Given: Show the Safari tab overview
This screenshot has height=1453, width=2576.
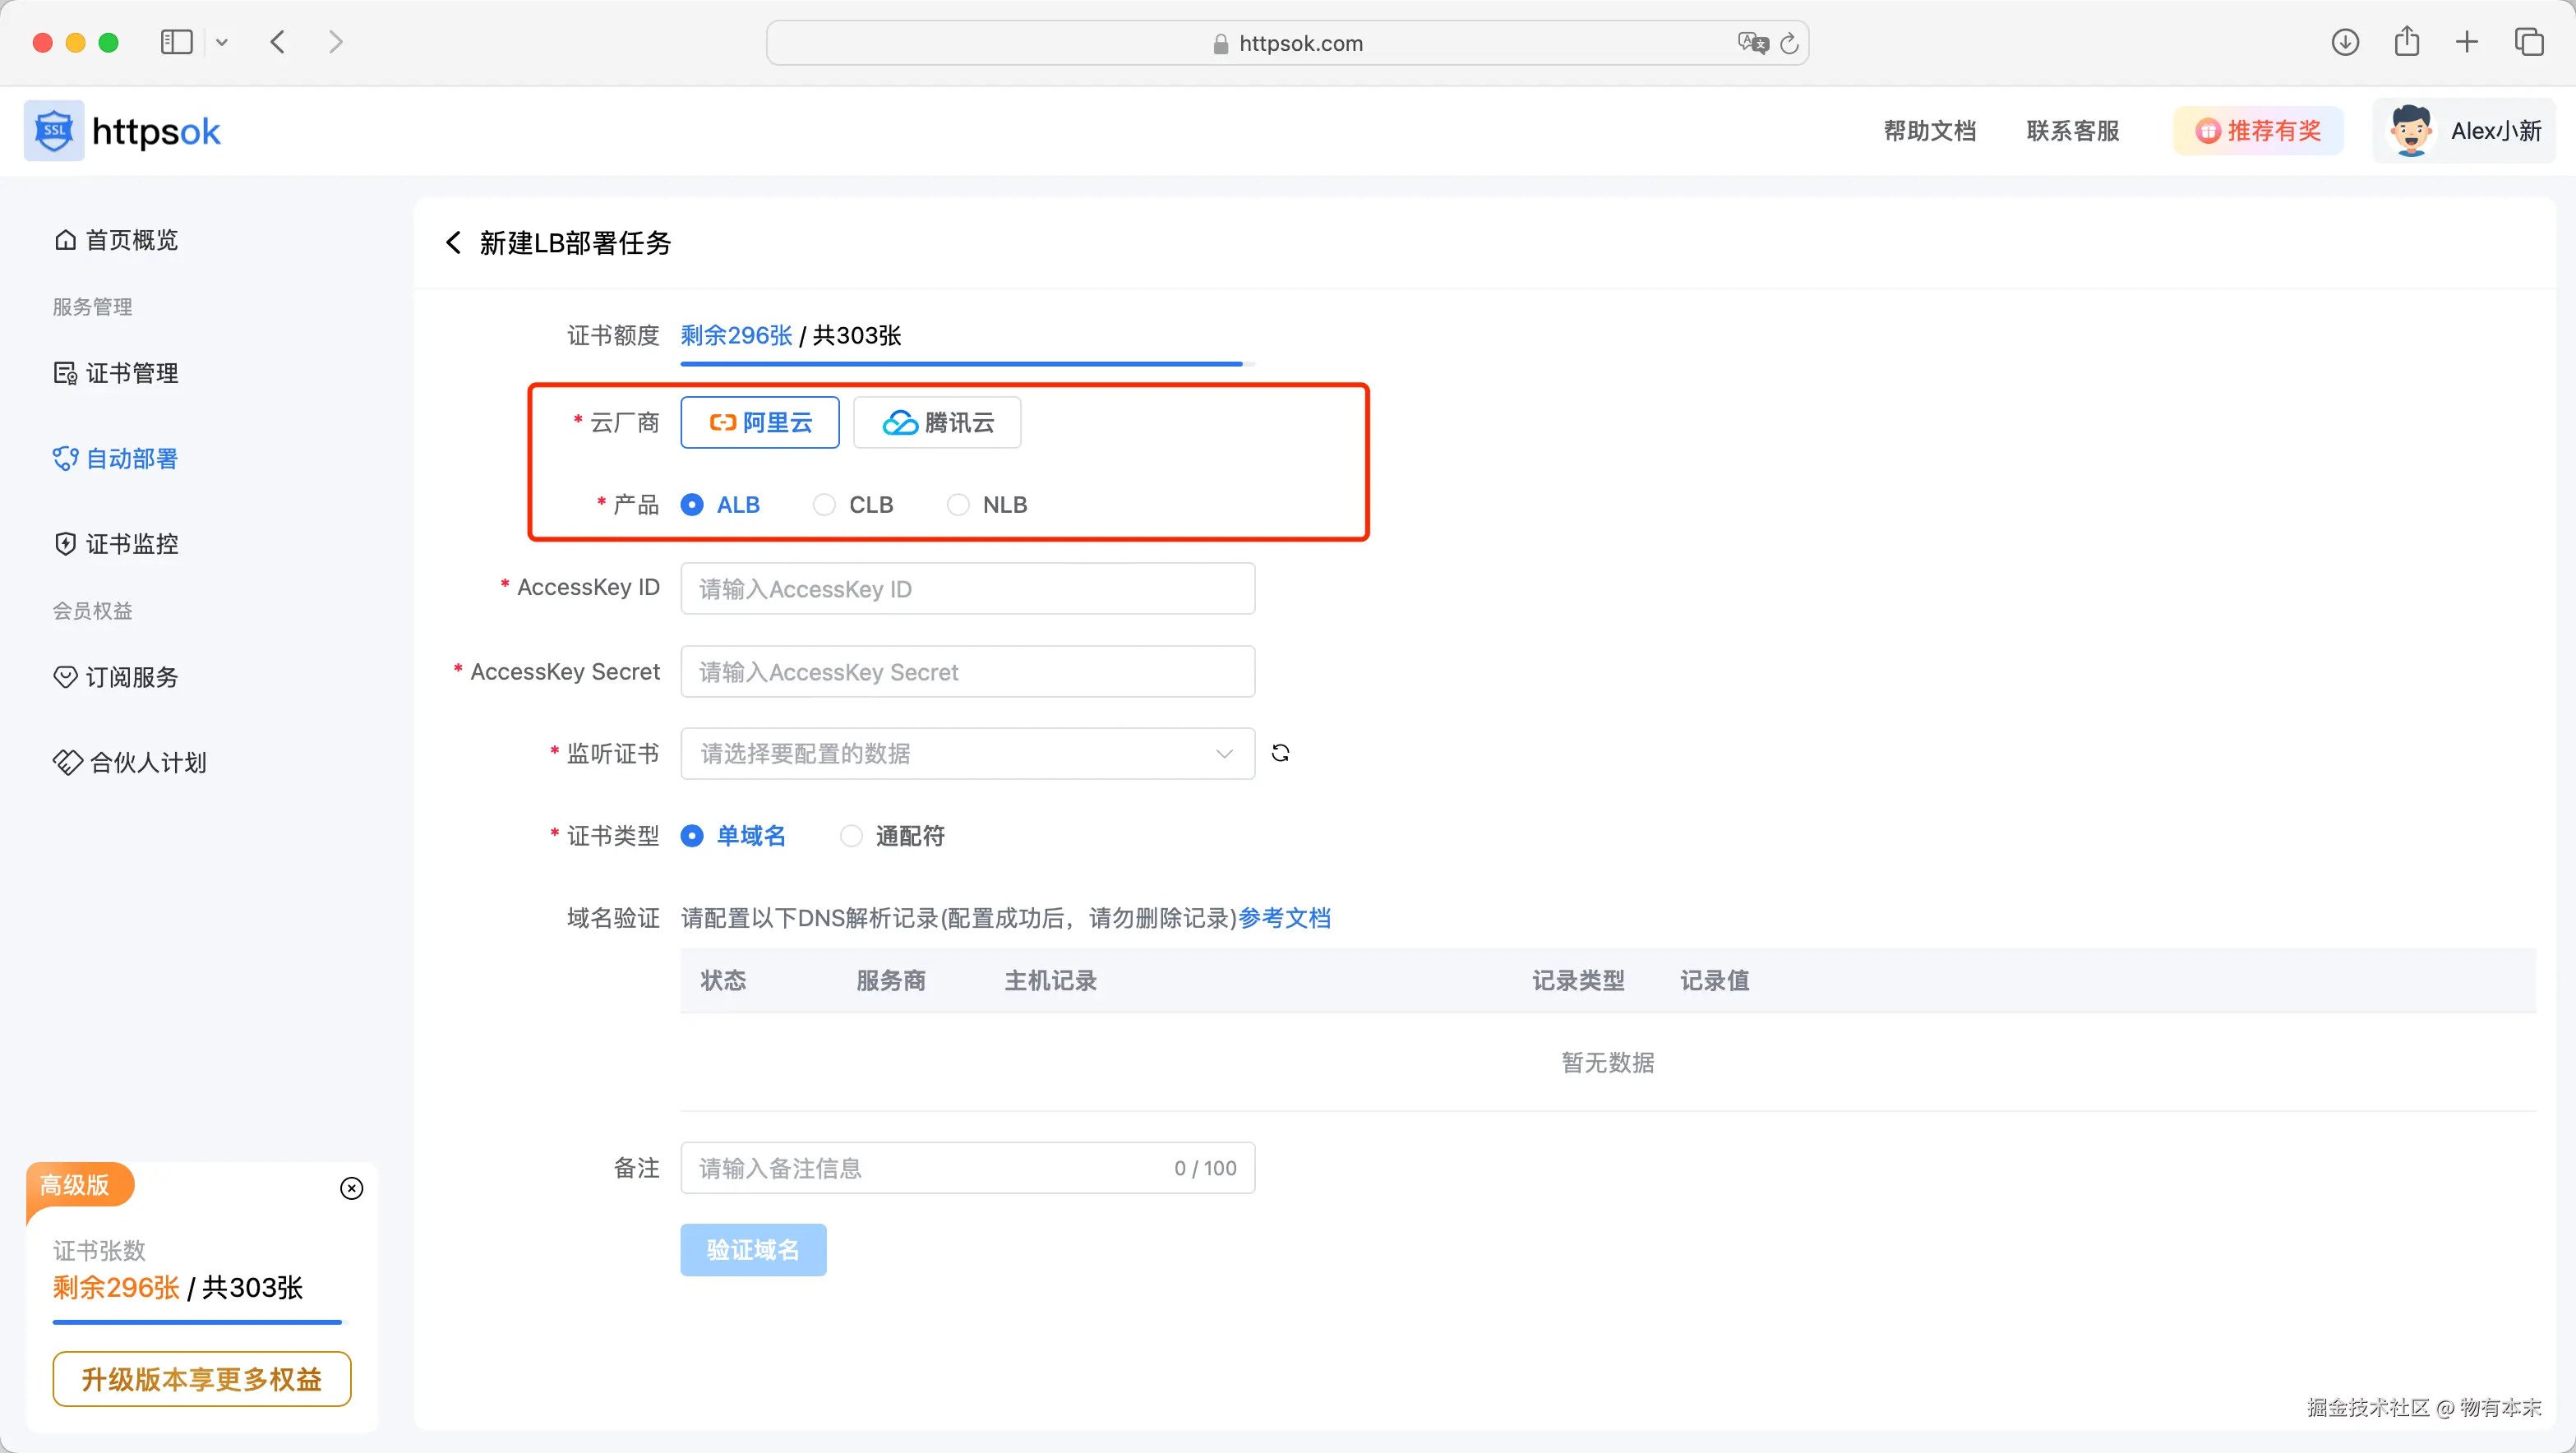Looking at the screenshot, I should pos(2529,42).
